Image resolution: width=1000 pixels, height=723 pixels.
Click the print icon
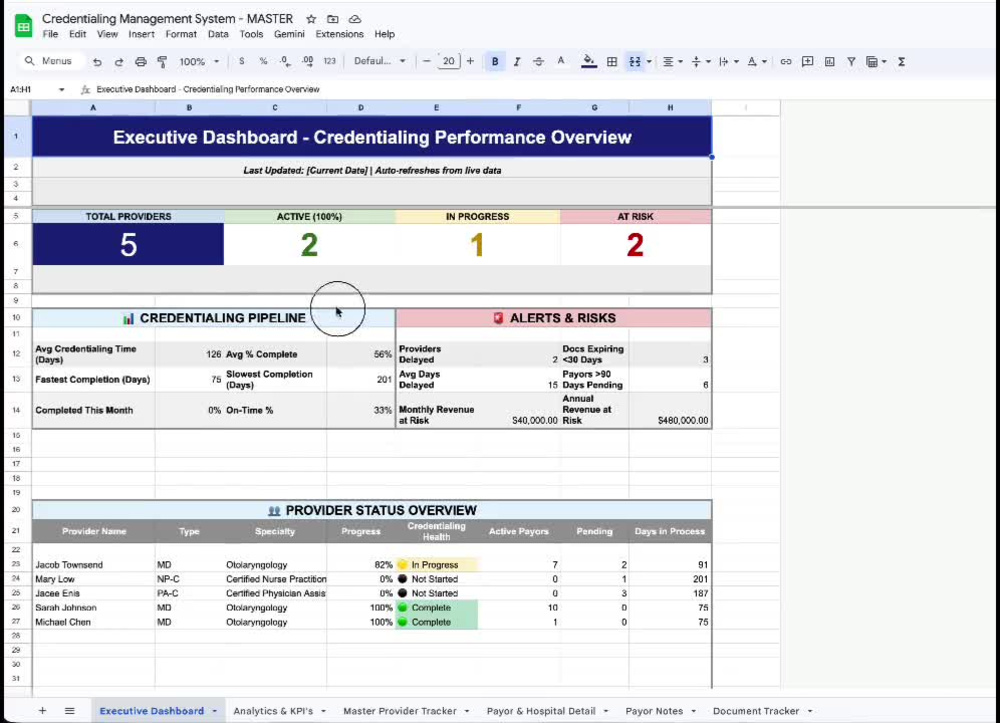coord(141,62)
